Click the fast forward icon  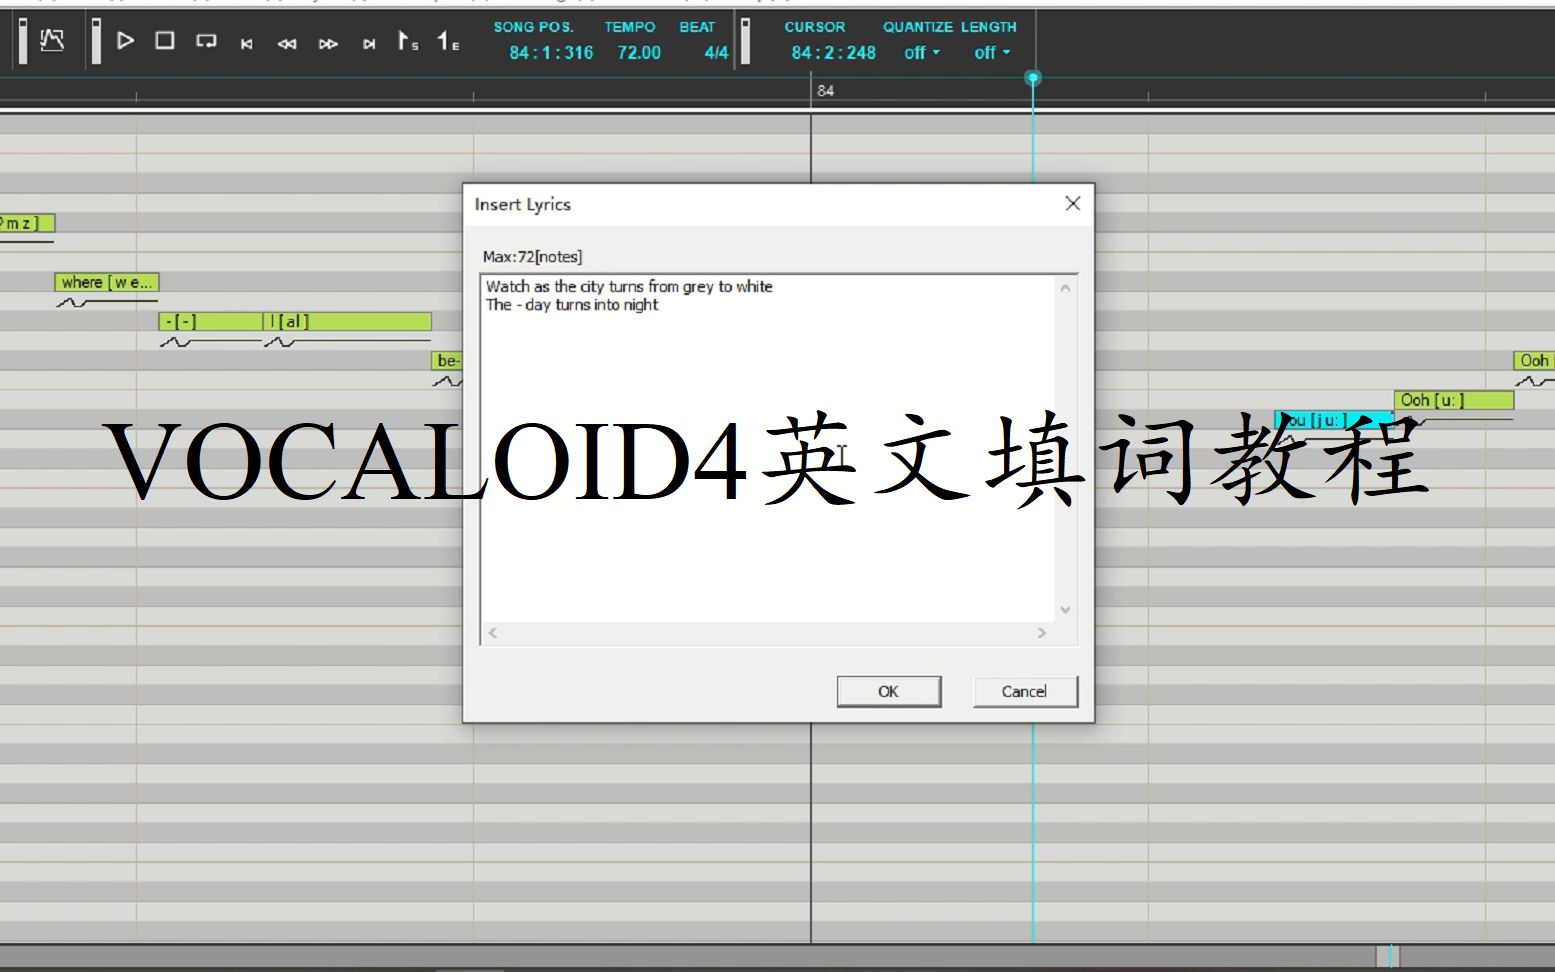point(328,43)
